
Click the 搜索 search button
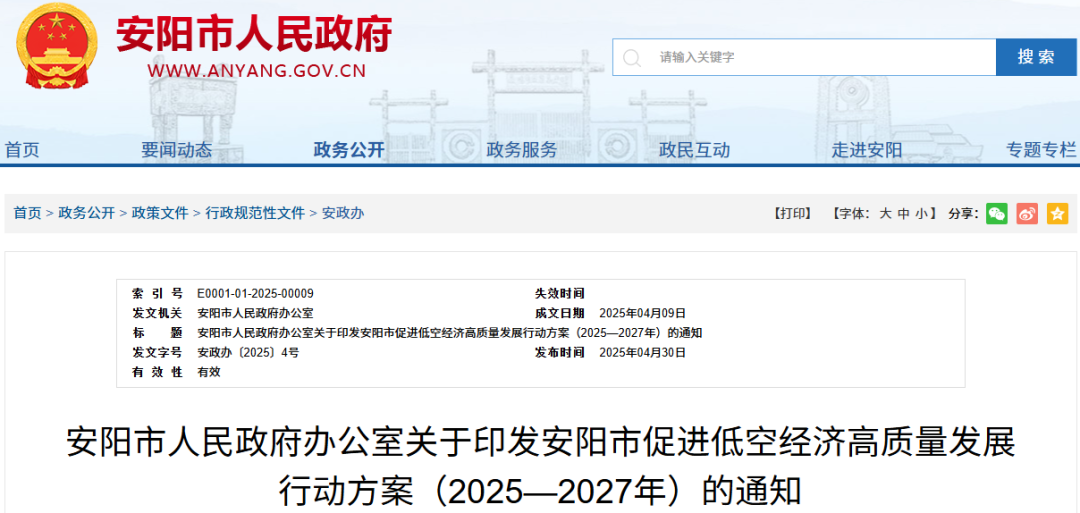point(1036,57)
